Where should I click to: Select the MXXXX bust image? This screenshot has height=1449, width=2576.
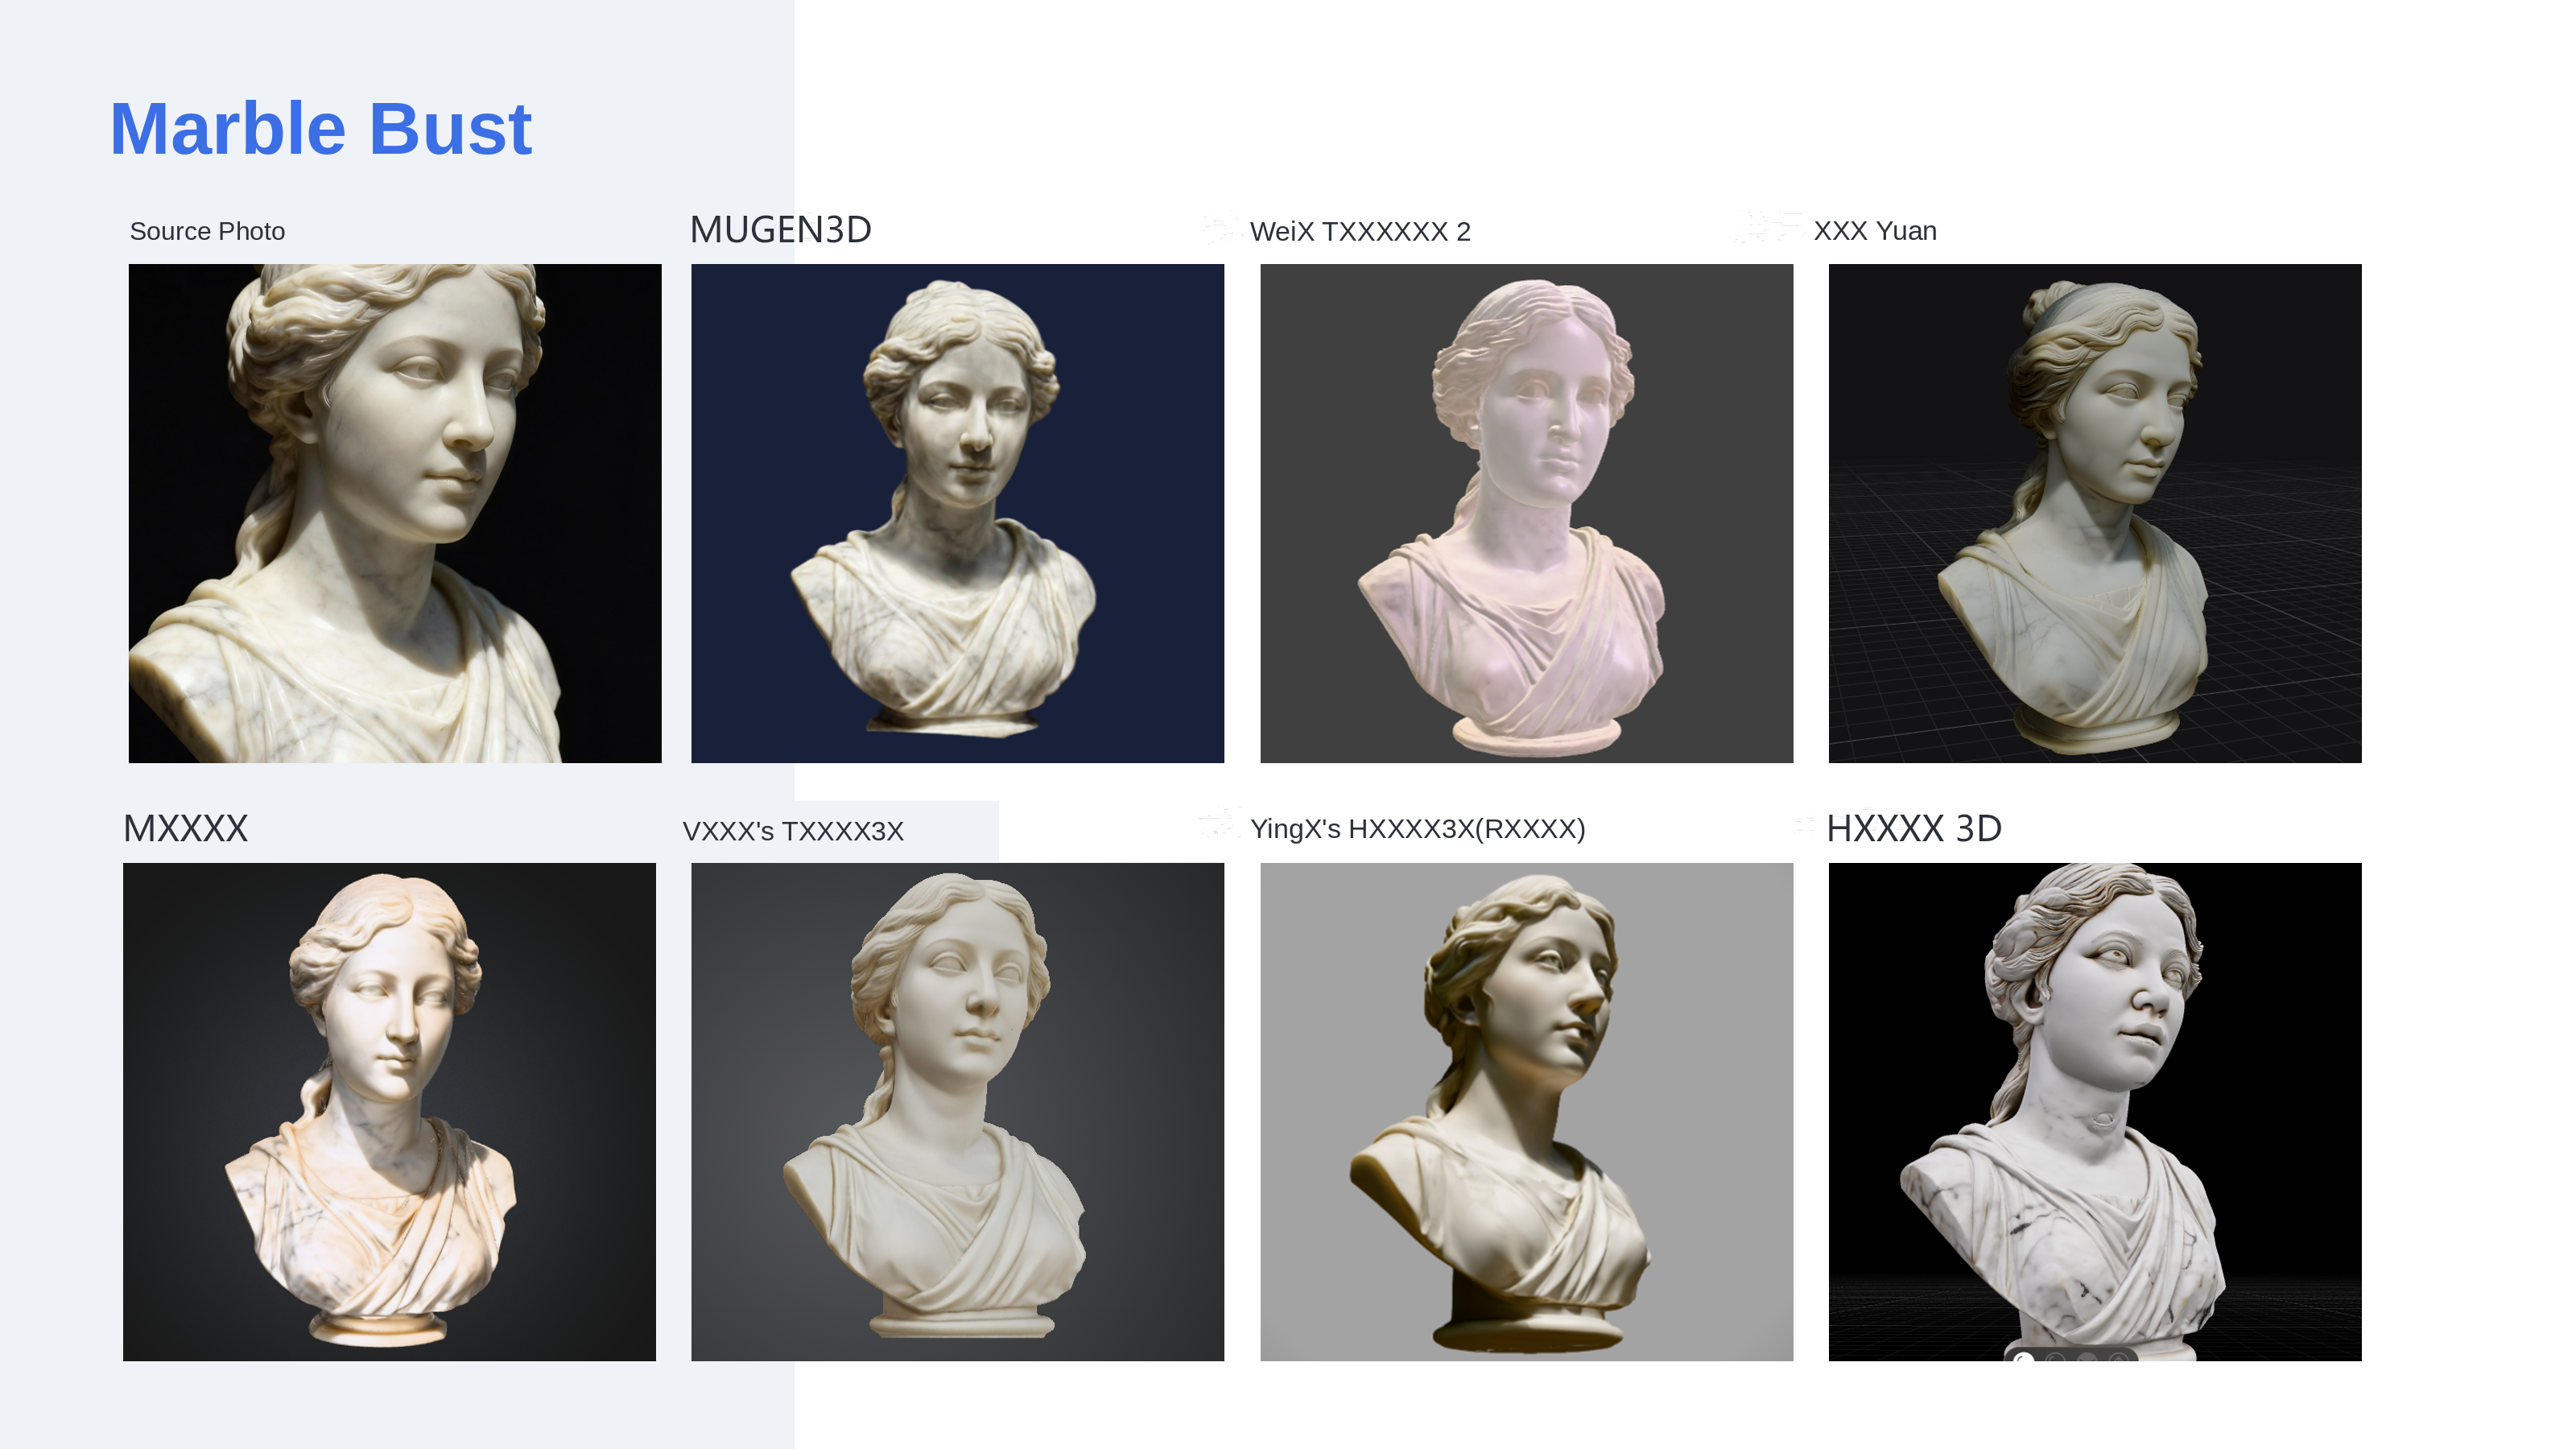(389, 1111)
